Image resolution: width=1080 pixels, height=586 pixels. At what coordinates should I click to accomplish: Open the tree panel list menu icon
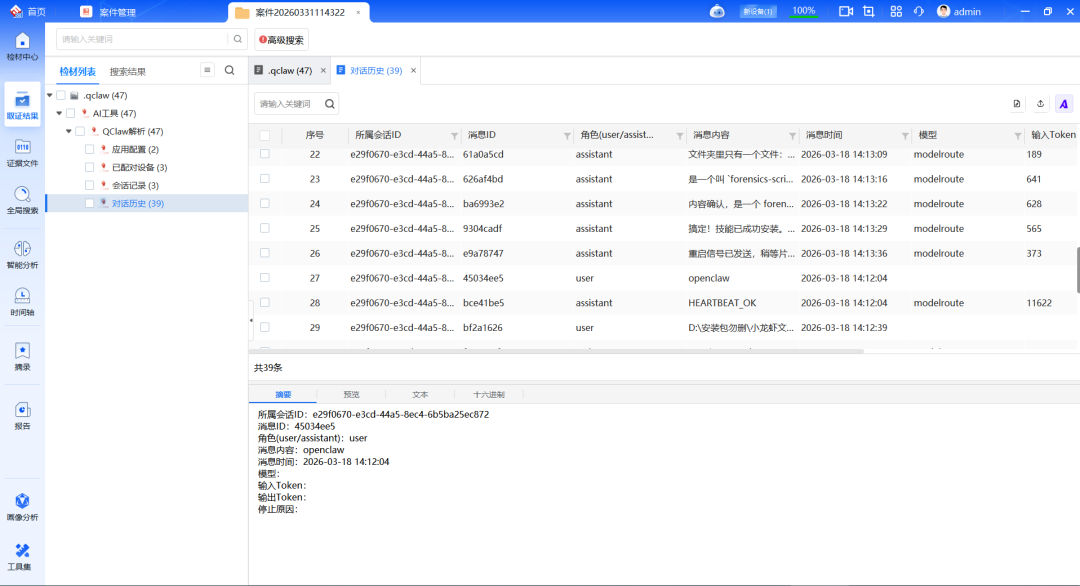(x=207, y=70)
